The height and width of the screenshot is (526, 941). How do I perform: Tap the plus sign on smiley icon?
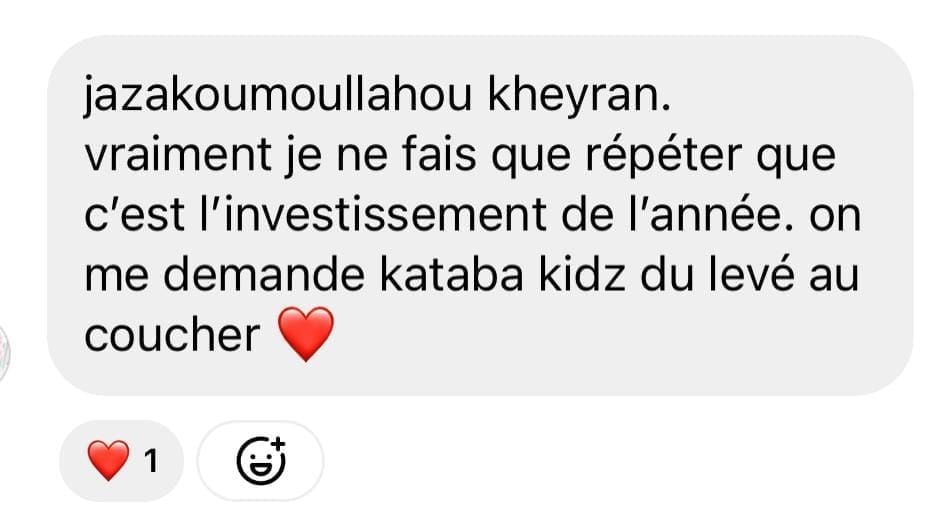click(x=277, y=445)
